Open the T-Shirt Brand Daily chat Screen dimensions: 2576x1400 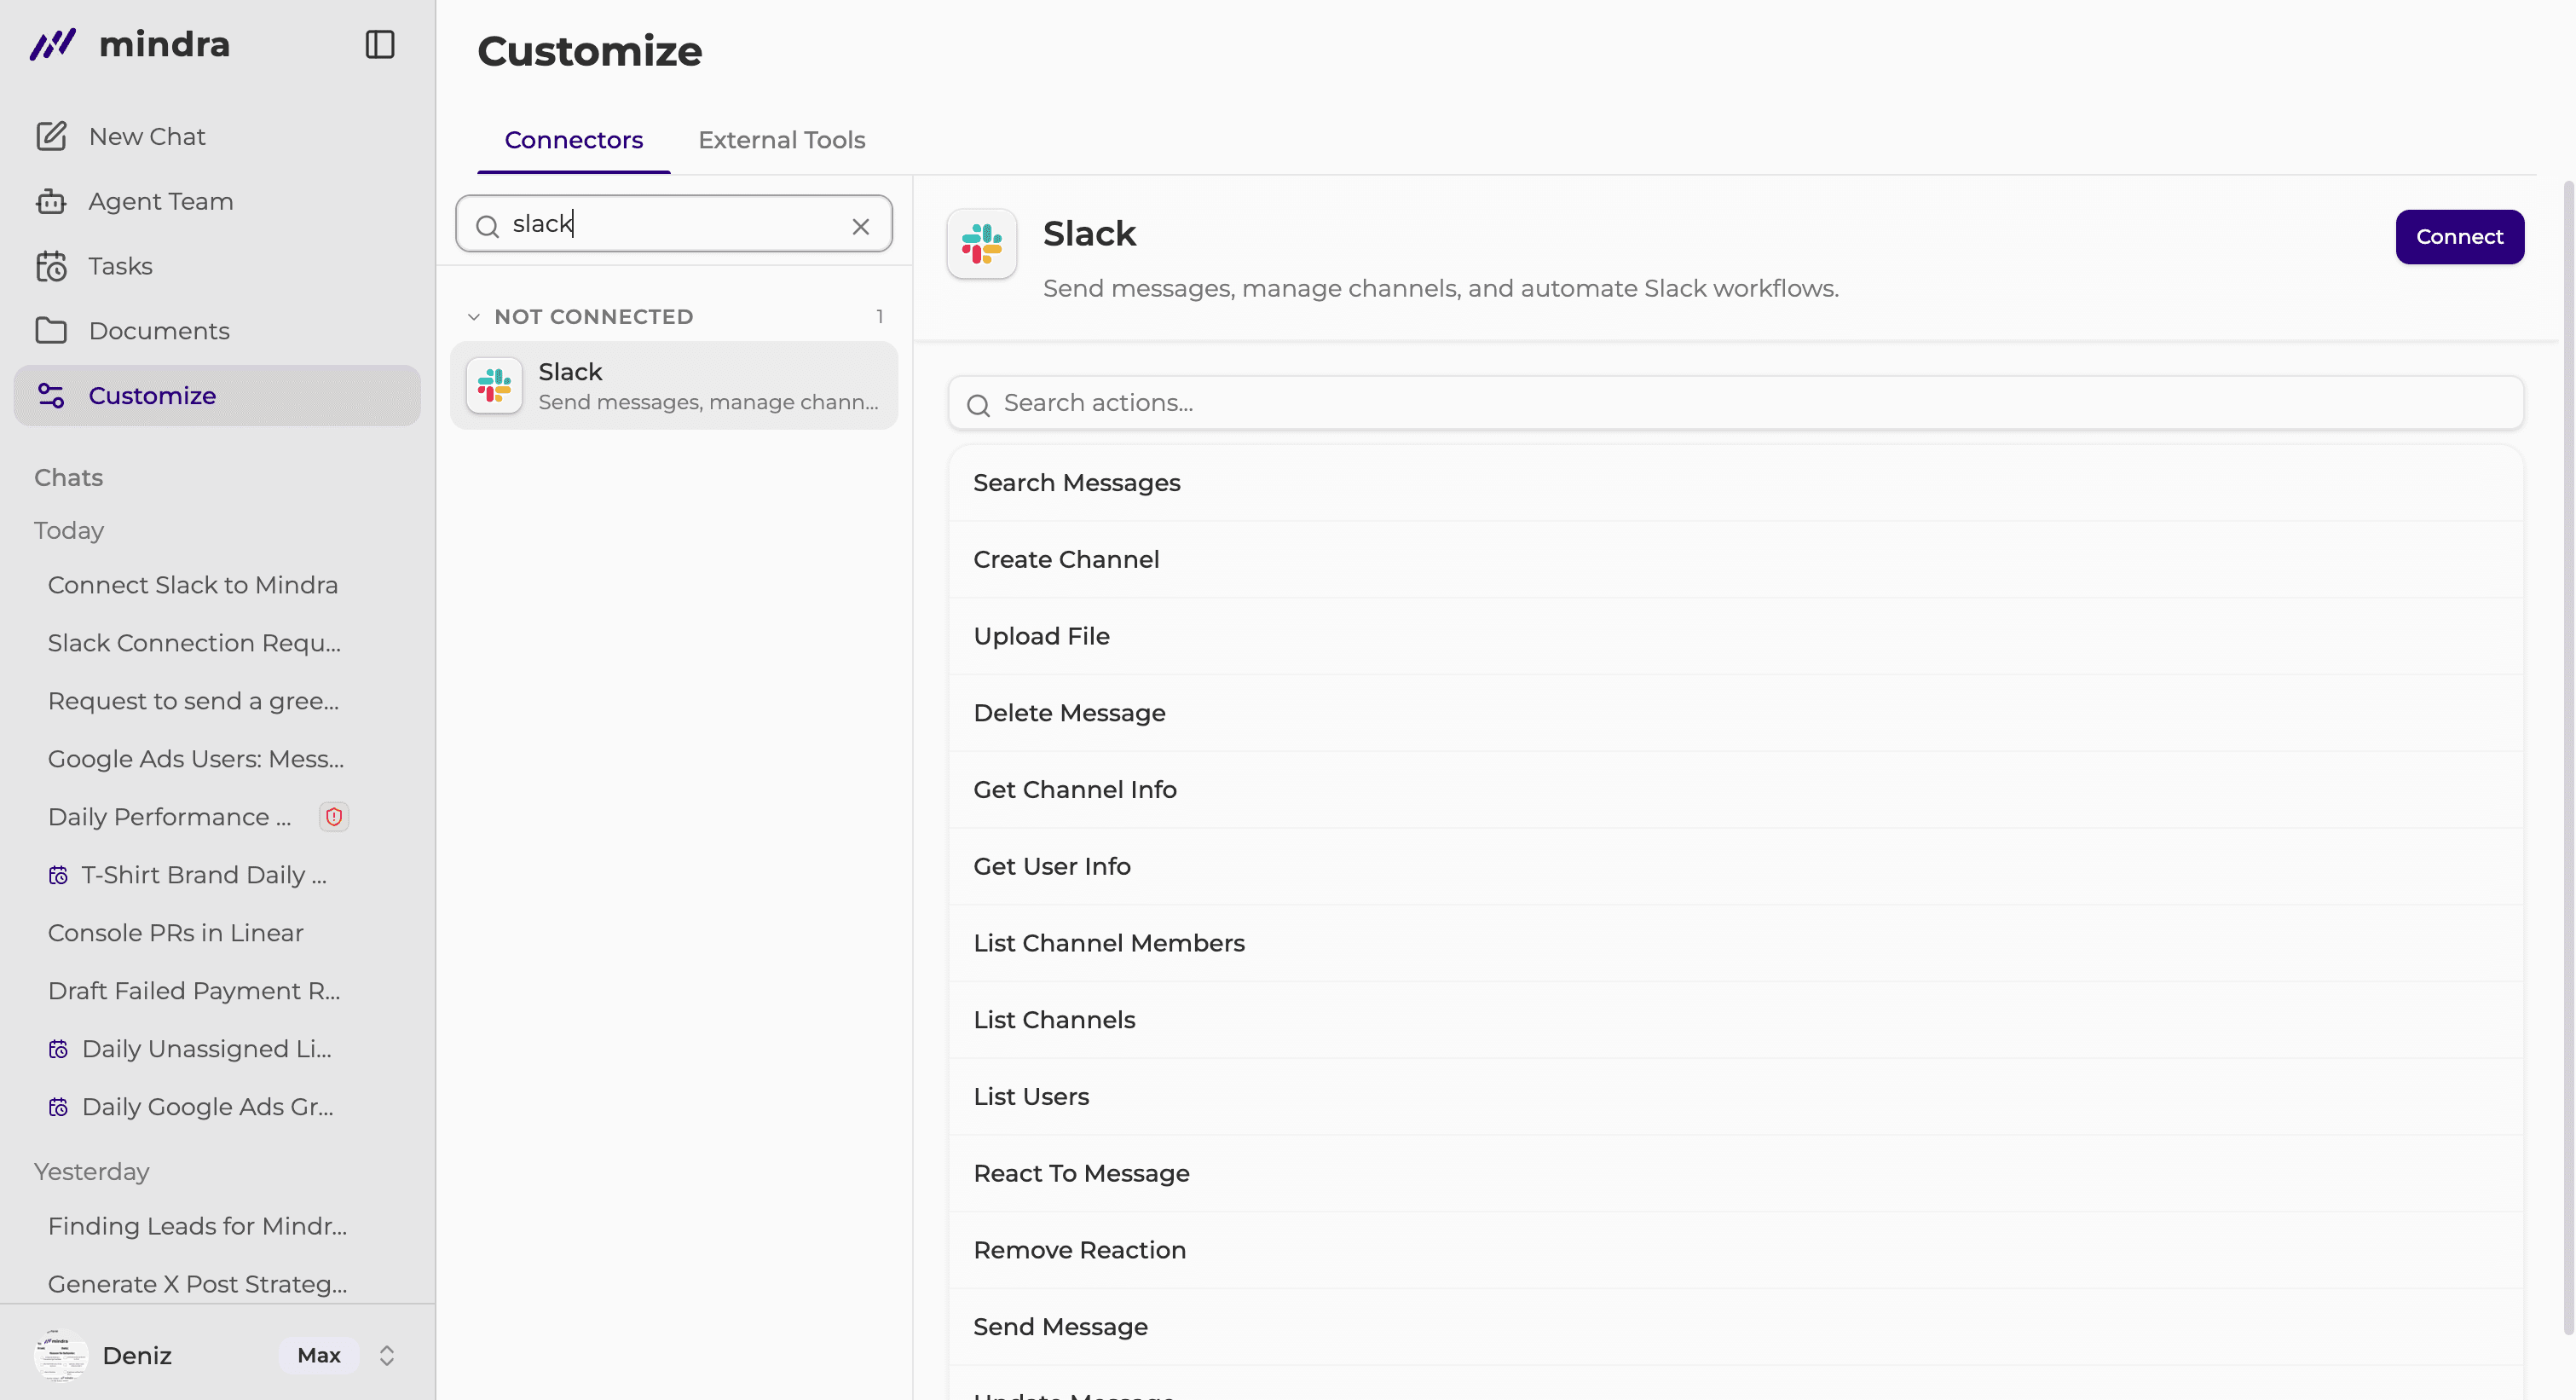point(204,875)
